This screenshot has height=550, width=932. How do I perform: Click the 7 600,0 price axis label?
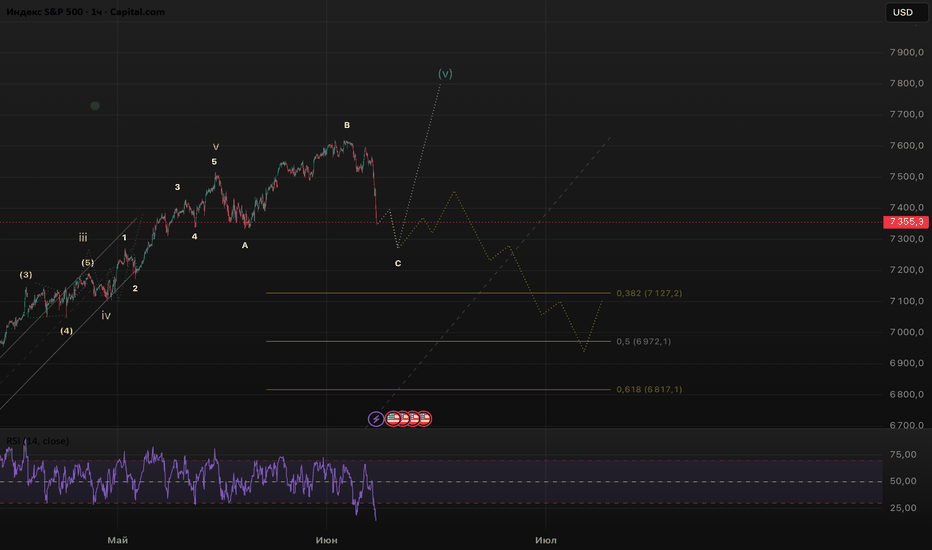907,146
